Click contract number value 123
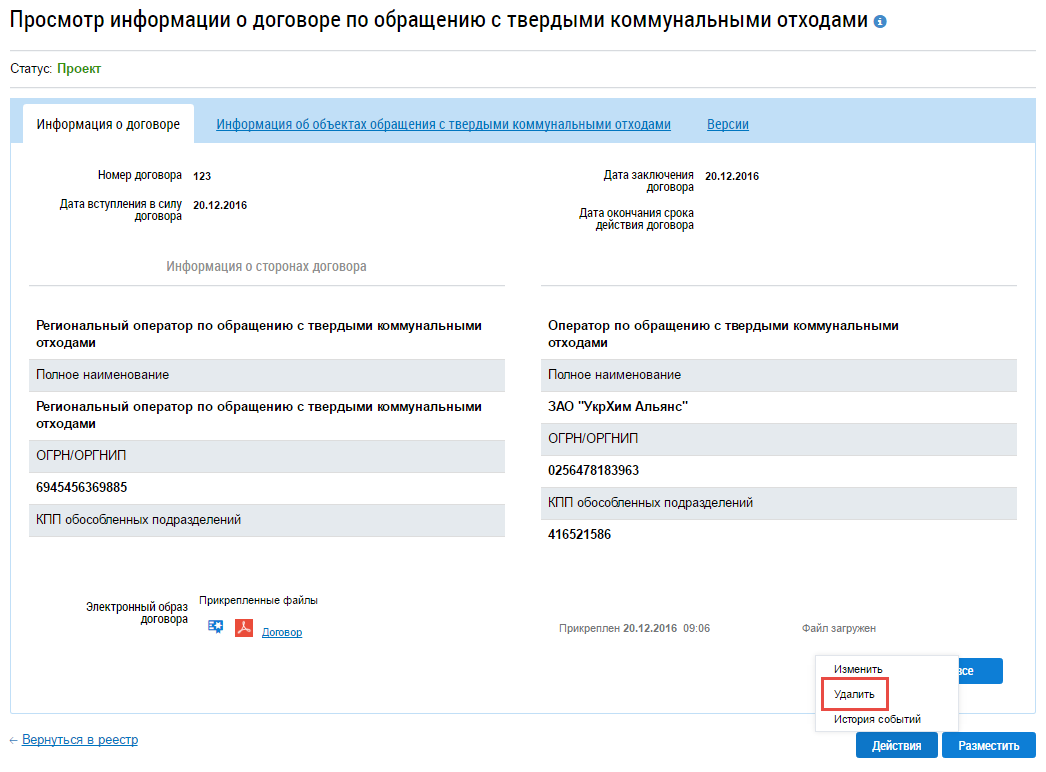 [201, 176]
